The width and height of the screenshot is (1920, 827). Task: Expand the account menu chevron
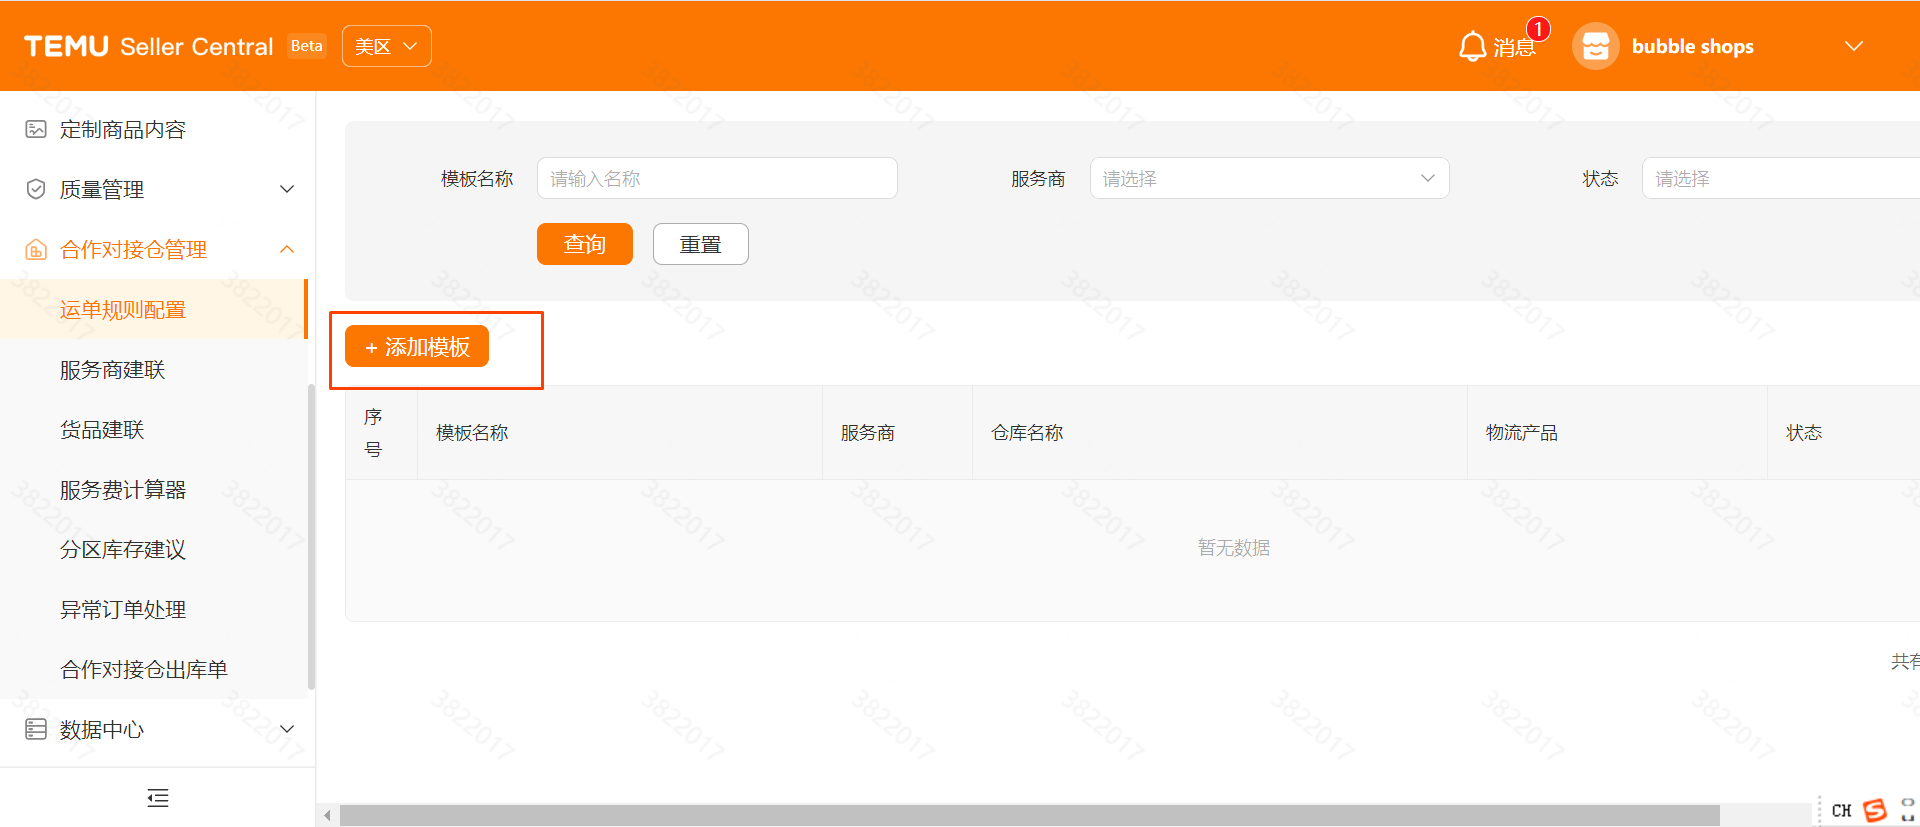point(1853,47)
